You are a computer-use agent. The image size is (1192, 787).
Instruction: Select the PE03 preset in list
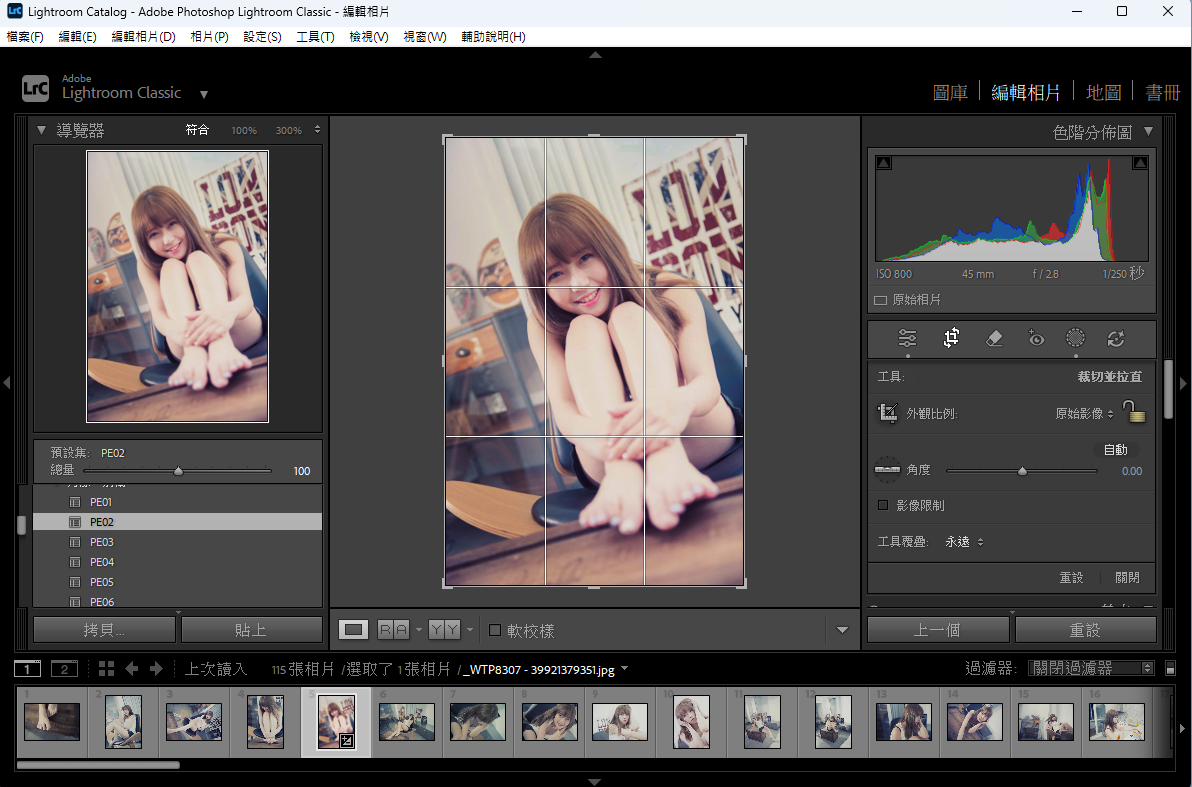click(101, 542)
